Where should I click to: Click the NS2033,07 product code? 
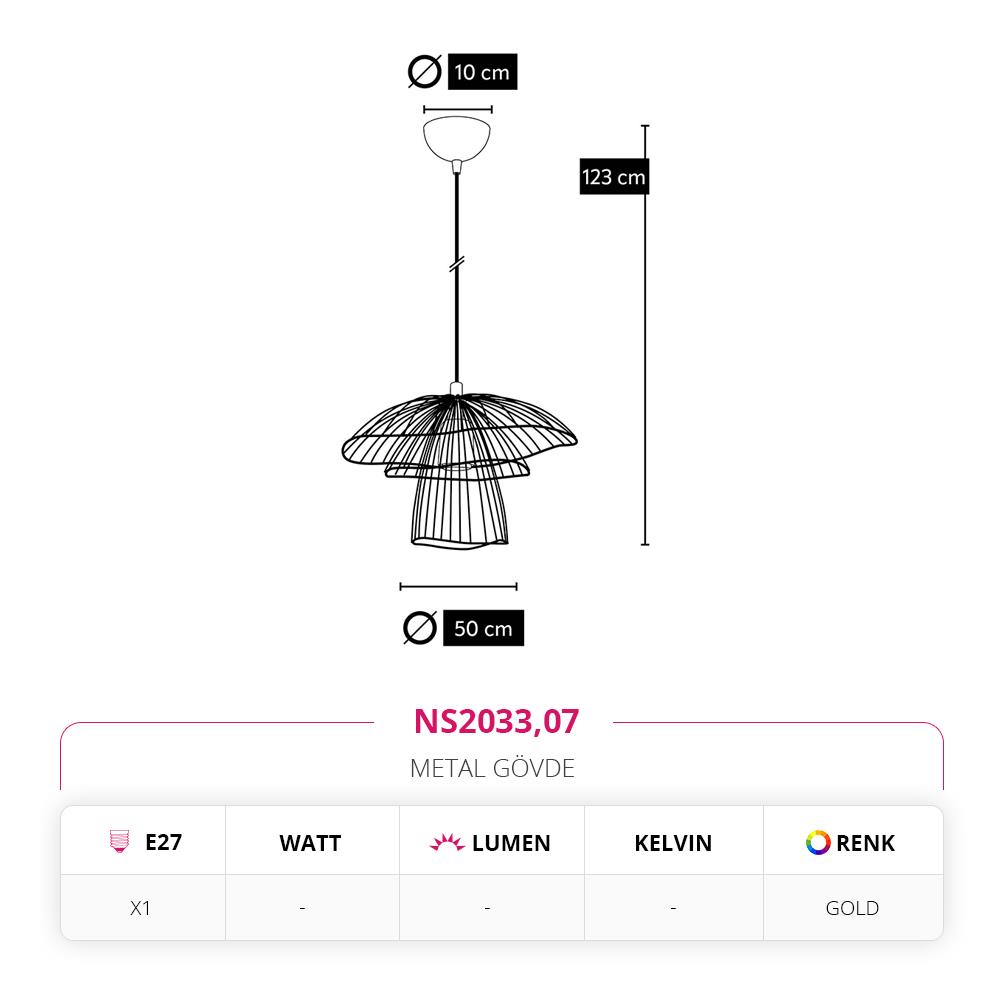point(496,721)
